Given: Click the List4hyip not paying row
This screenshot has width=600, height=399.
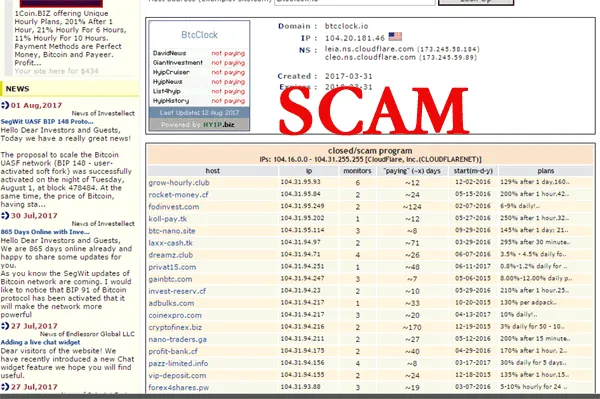Looking at the screenshot, I should tap(199, 91).
